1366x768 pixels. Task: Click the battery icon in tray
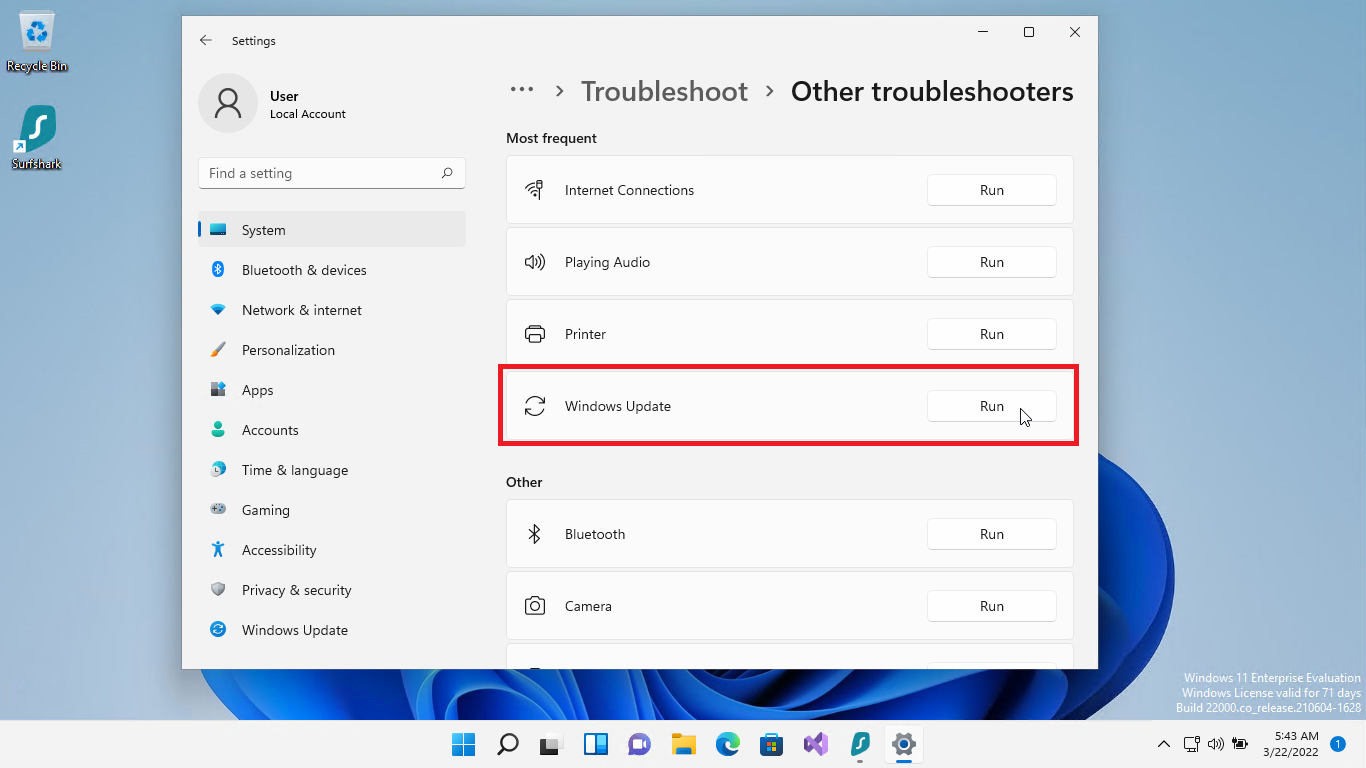[x=1241, y=744]
